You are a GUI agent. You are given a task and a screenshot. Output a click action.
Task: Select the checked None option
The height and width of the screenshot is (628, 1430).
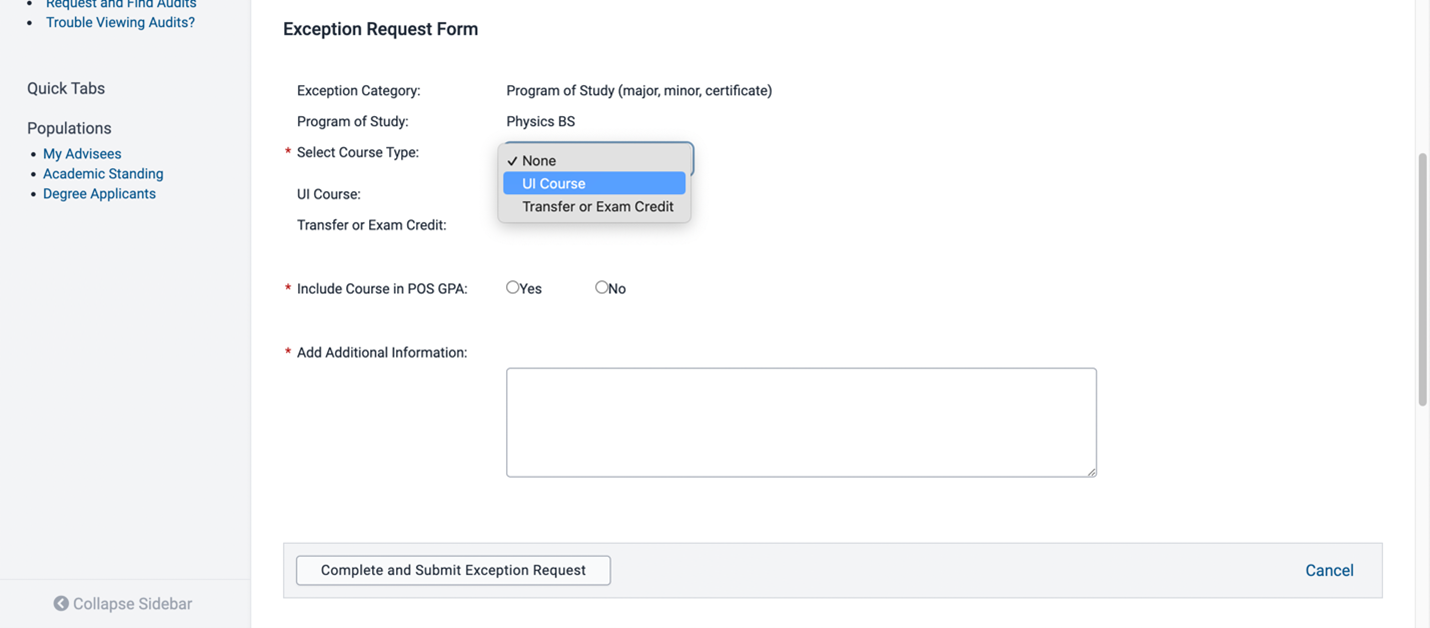(x=539, y=160)
